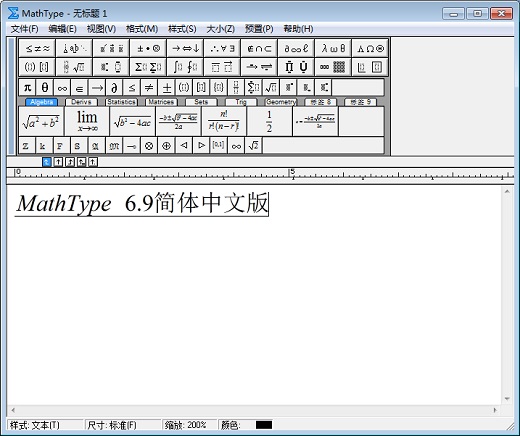Open the set theory symbols palette (∉∩⊂)

click(259, 49)
